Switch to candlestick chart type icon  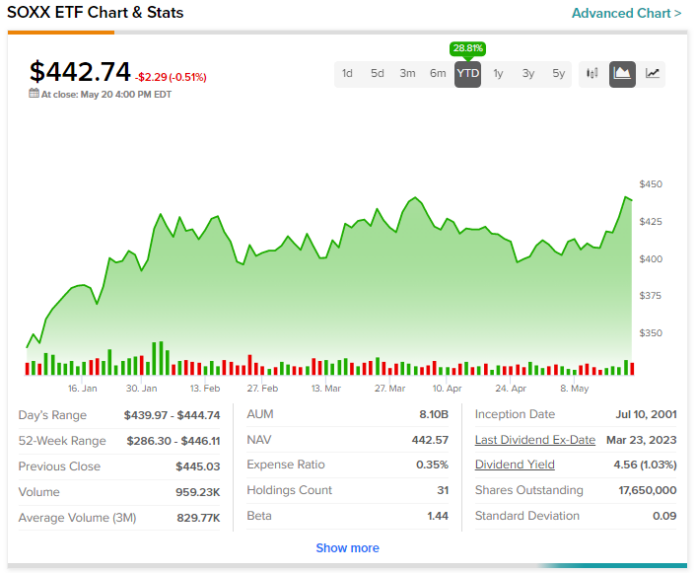(x=592, y=73)
